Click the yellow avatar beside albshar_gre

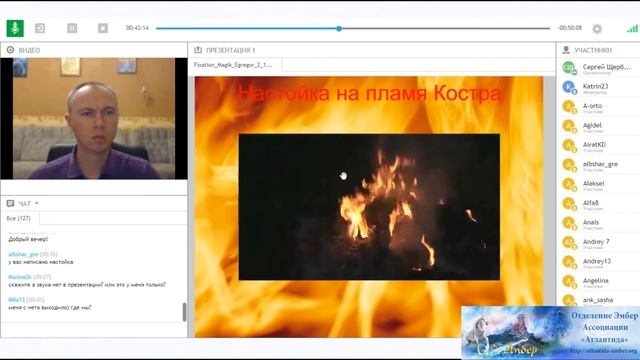click(569, 164)
